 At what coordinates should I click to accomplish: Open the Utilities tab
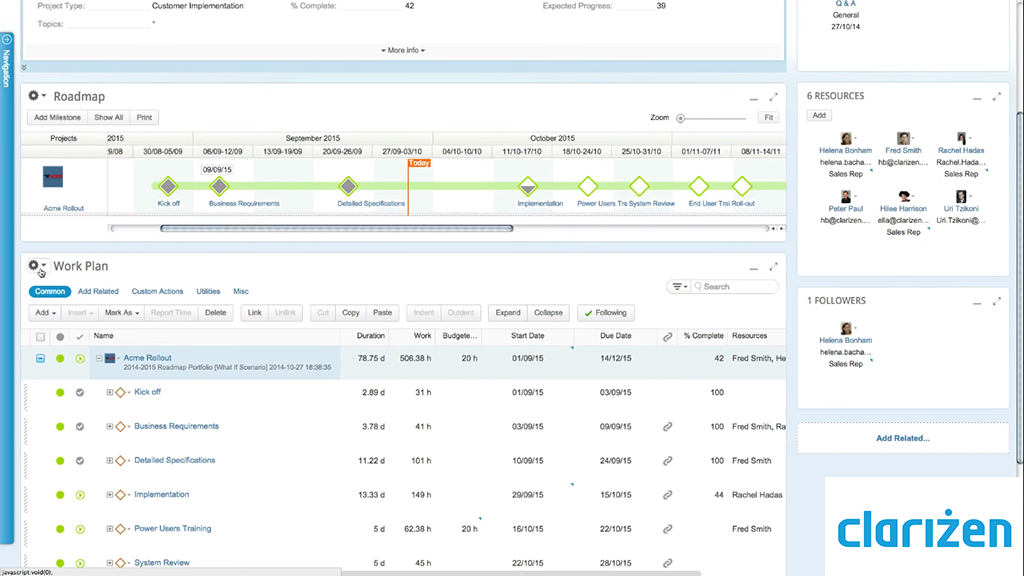click(208, 291)
